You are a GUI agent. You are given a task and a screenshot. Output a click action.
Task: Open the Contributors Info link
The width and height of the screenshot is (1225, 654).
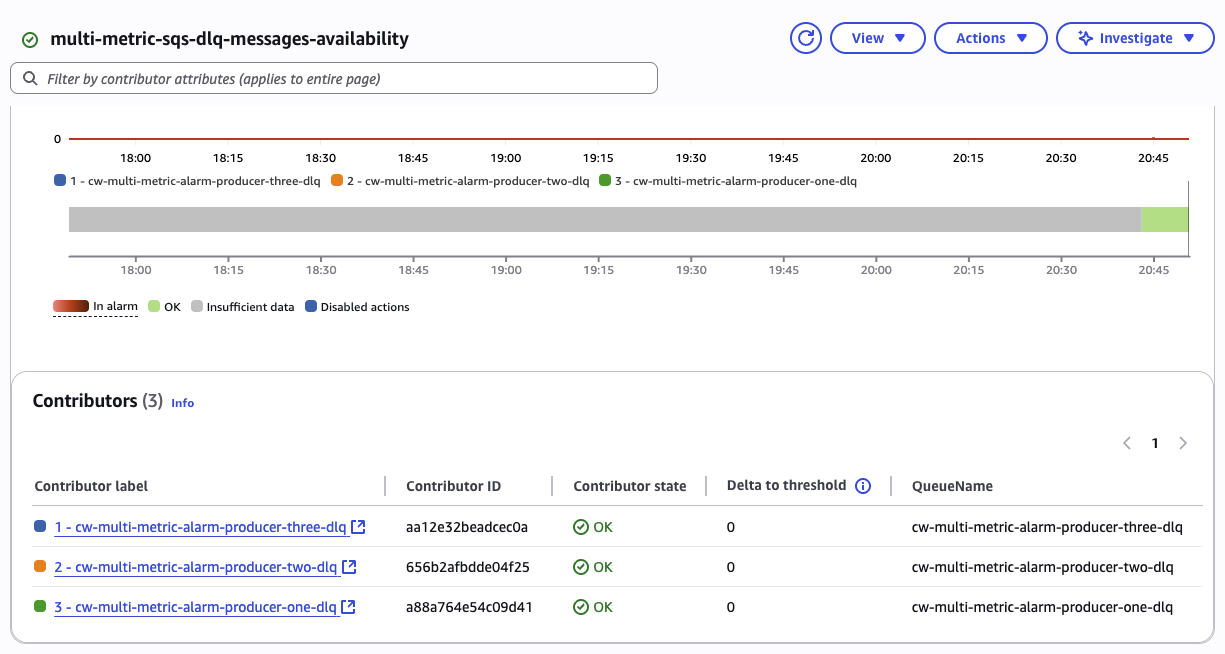(x=182, y=403)
